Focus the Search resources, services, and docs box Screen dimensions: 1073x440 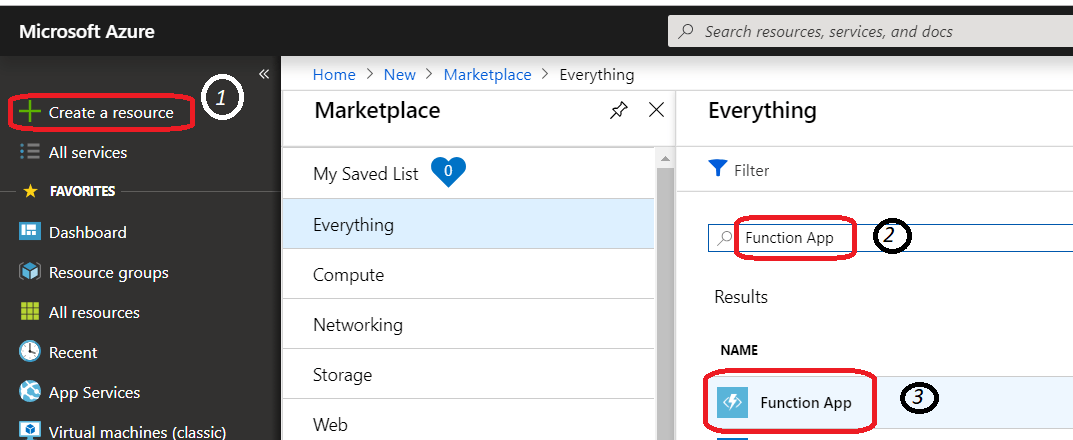click(x=870, y=31)
